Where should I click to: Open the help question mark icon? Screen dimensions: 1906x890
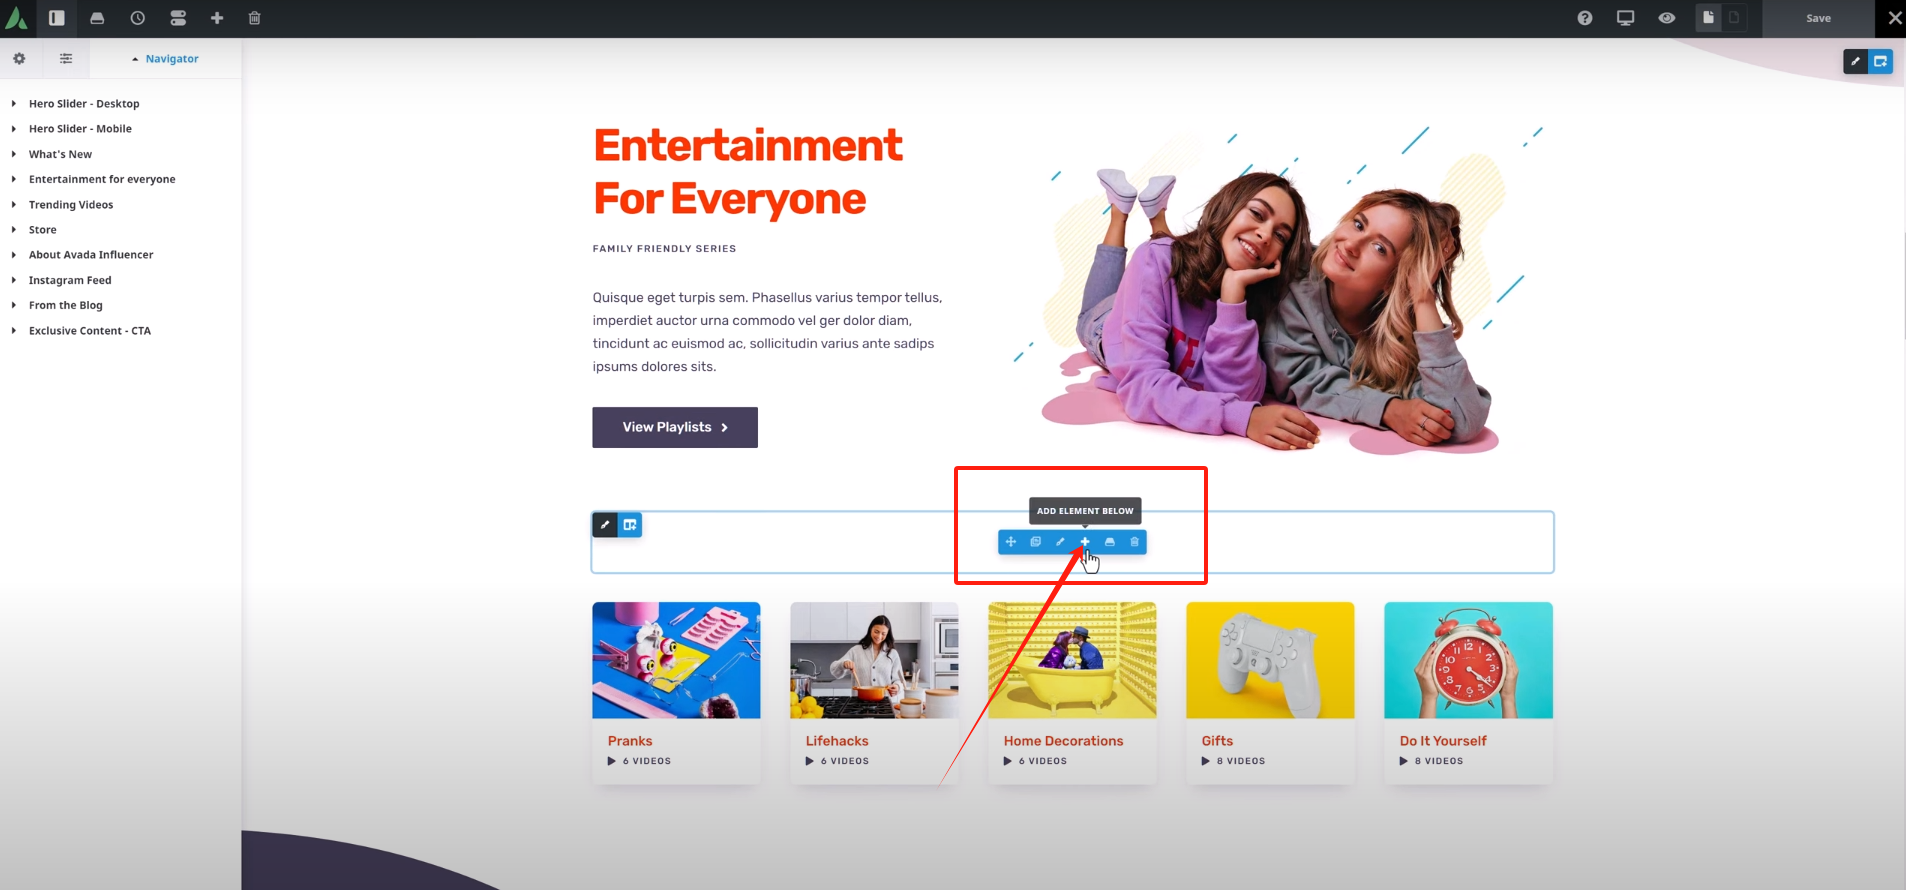[1585, 18]
